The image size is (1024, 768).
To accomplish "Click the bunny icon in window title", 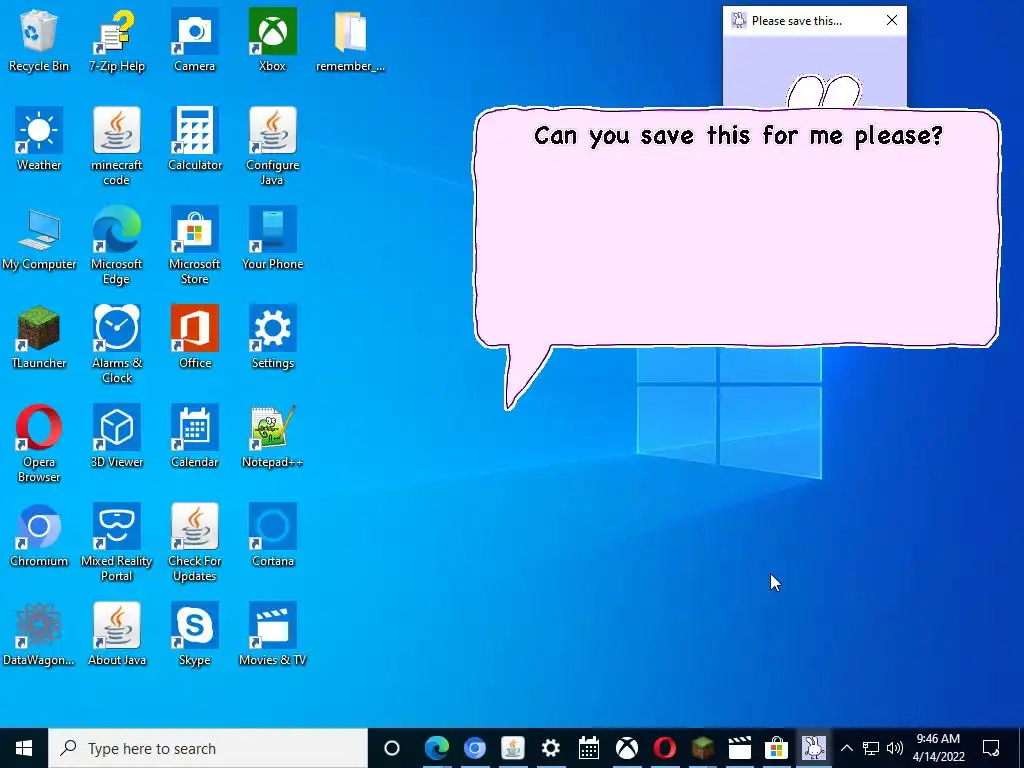I will coord(739,20).
